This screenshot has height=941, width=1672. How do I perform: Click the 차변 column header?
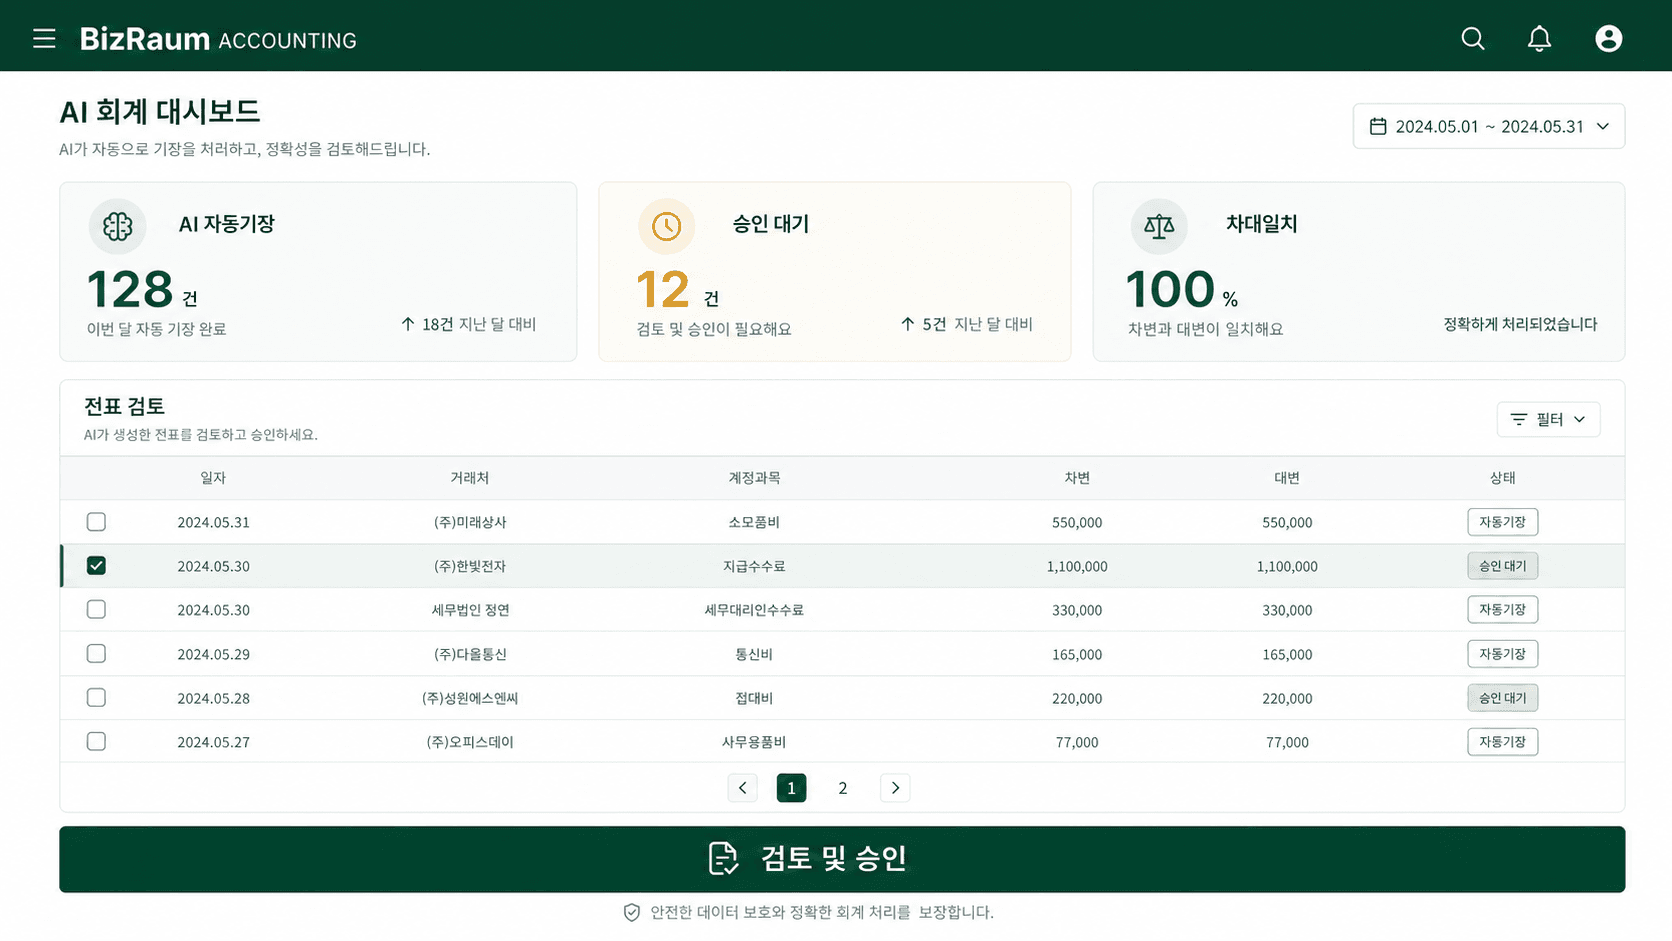[1077, 478]
